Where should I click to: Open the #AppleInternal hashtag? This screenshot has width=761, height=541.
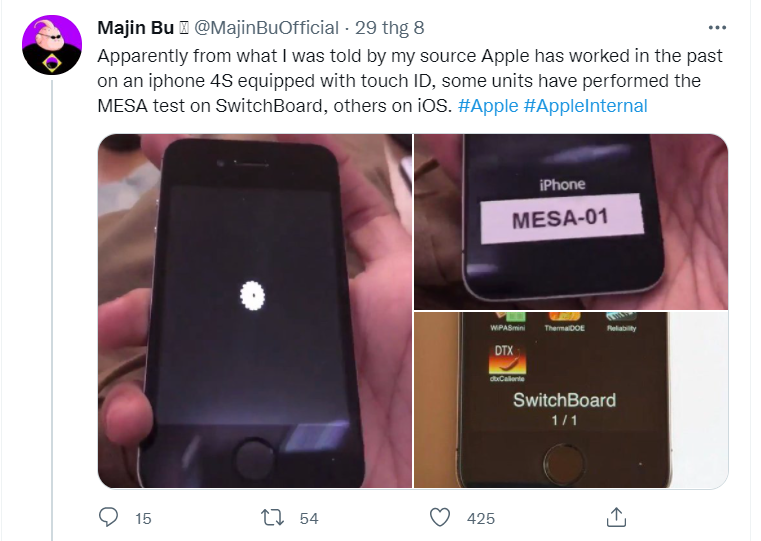pos(585,105)
